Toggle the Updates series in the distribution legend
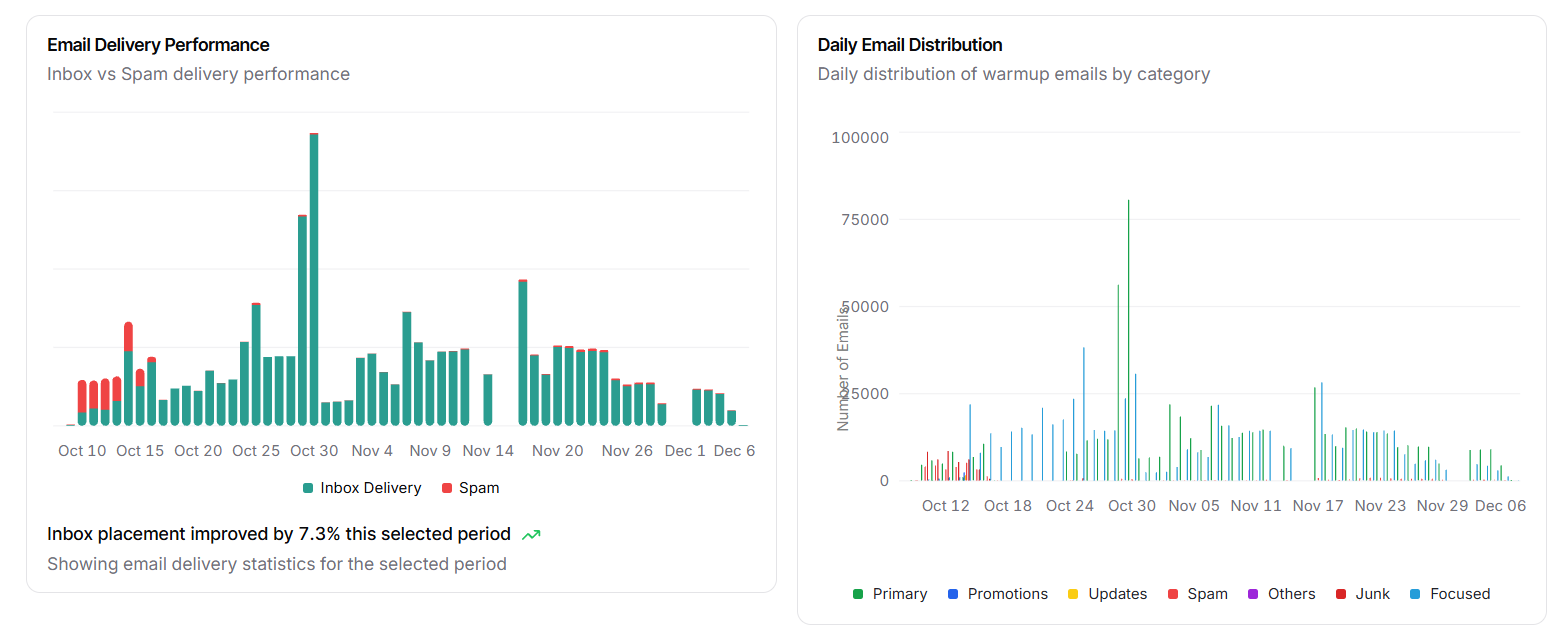The height and width of the screenshot is (633, 1561). pos(1117,594)
